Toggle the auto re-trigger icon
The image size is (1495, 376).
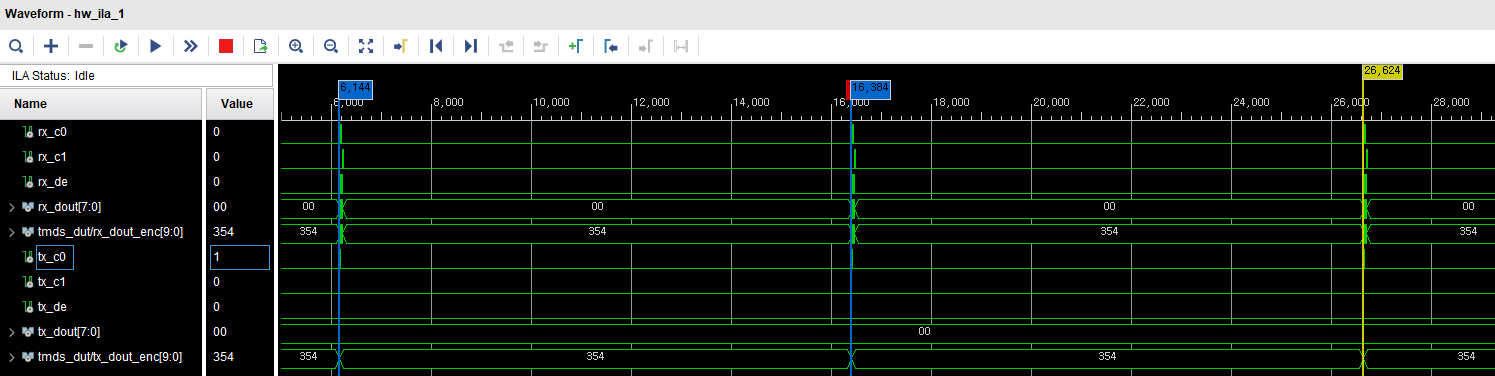[121, 46]
